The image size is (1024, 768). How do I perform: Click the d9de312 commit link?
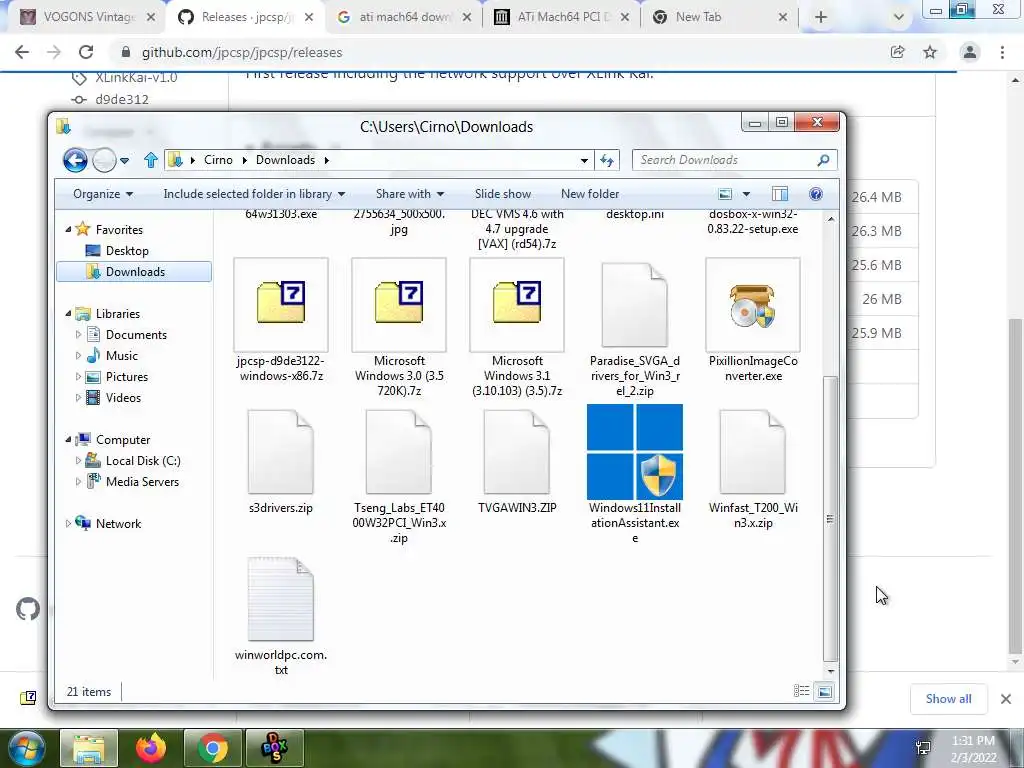pos(121,99)
